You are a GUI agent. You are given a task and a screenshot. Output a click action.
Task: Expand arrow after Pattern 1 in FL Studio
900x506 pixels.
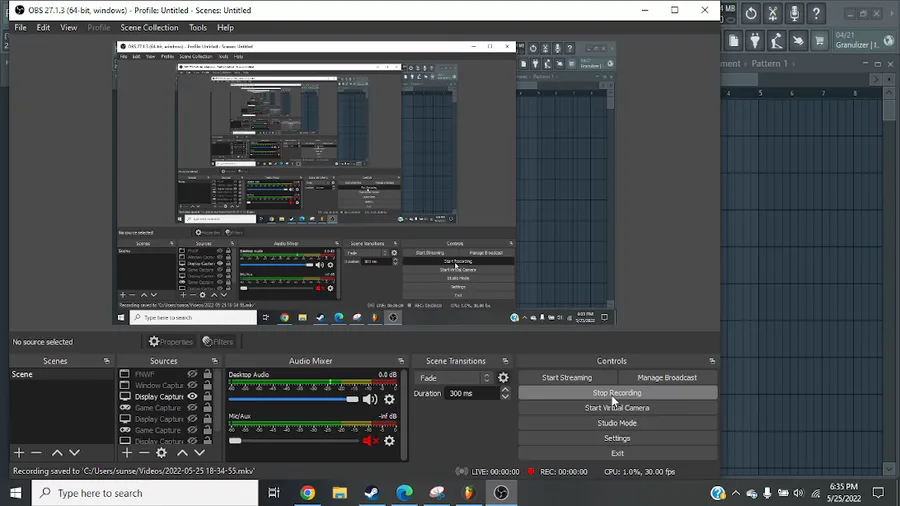pos(794,64)
